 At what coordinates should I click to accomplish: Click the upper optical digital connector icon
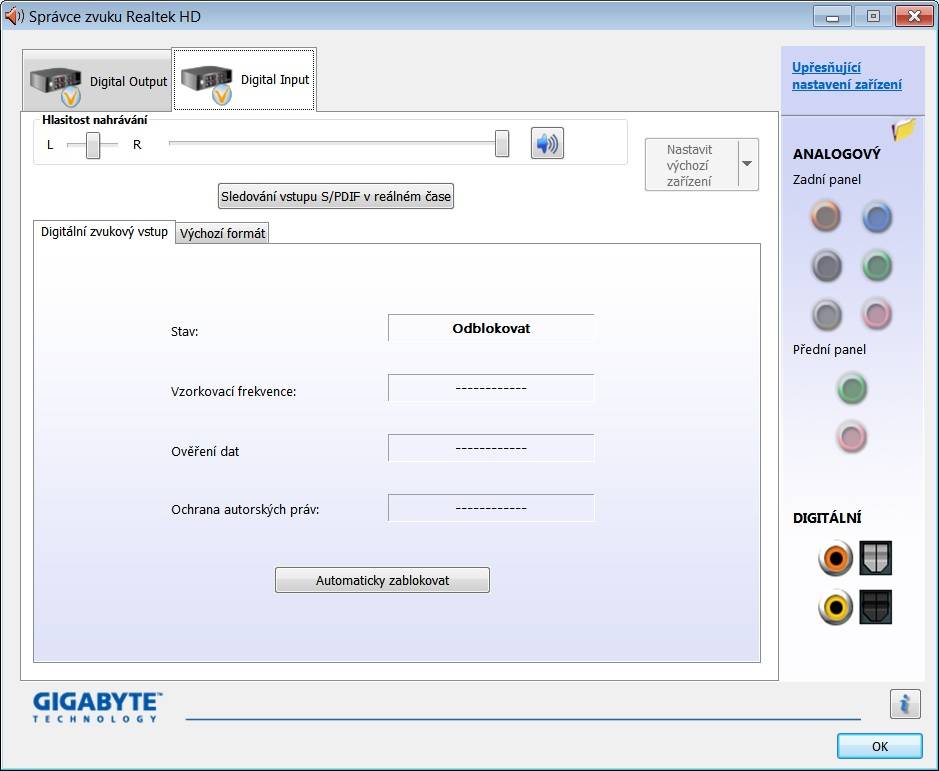876,558
